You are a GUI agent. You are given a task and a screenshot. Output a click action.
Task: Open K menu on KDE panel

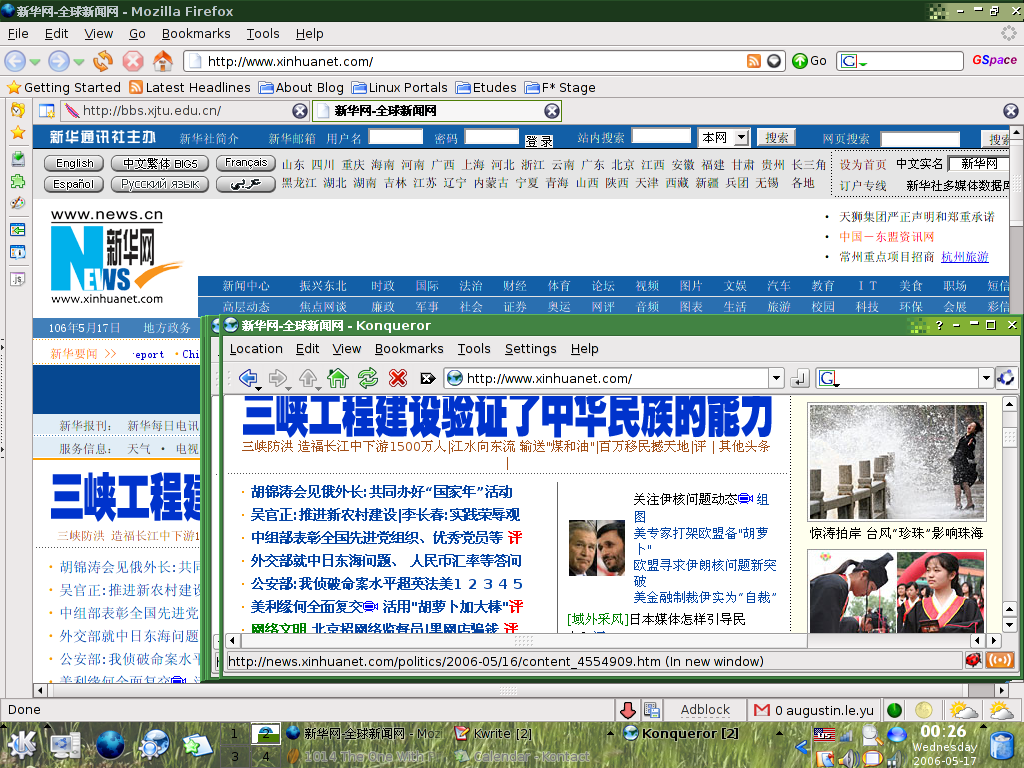click(x=22, y=744)
